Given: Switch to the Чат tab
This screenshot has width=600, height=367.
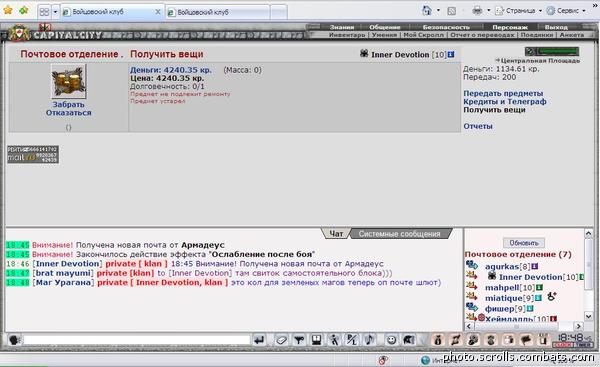Looking at the screenshot, I should (x=336, y=233).
